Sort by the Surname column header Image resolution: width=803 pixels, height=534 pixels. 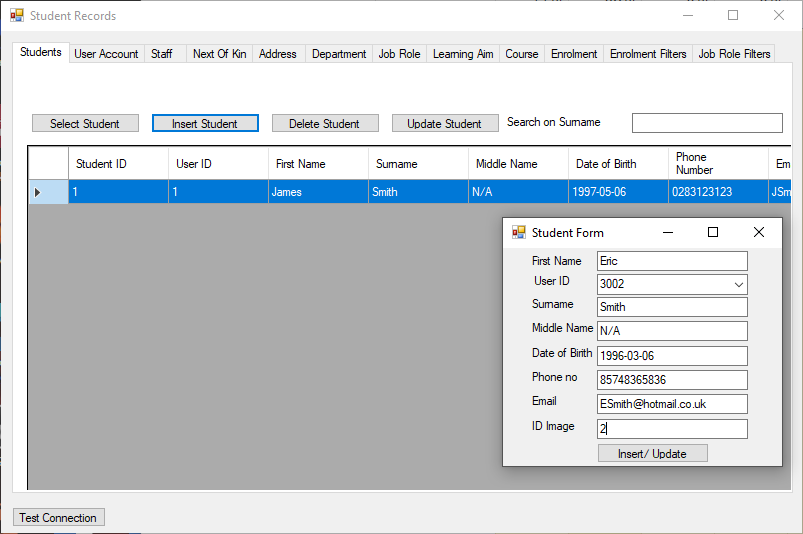pos(418,164)
